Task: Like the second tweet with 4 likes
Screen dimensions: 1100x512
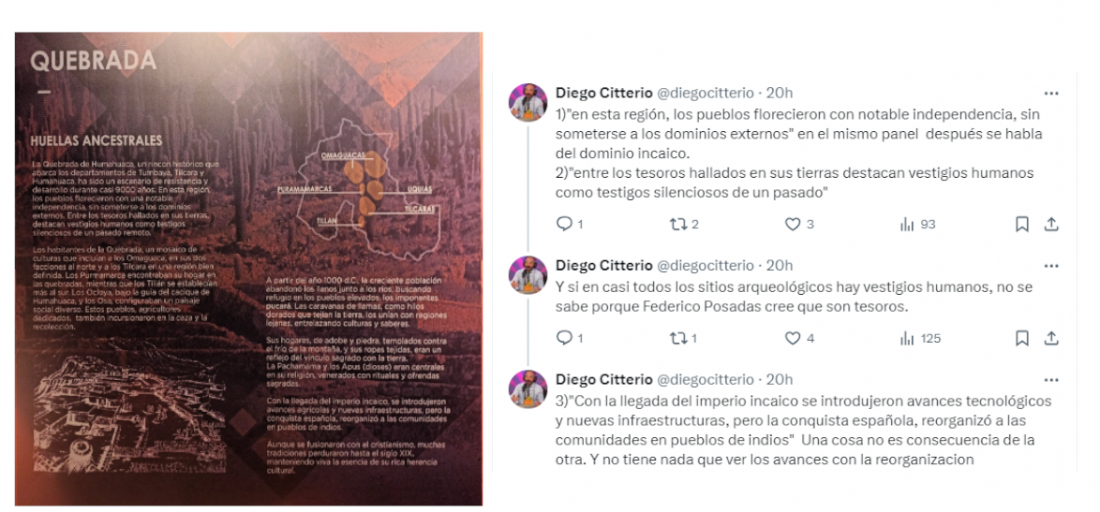Action: point(799,339)
